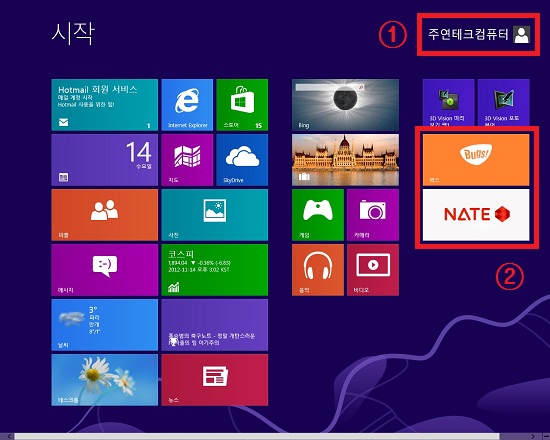Open the Desktop daisy tile
Viewport: 550px width, 440px height.
(105, 380)
